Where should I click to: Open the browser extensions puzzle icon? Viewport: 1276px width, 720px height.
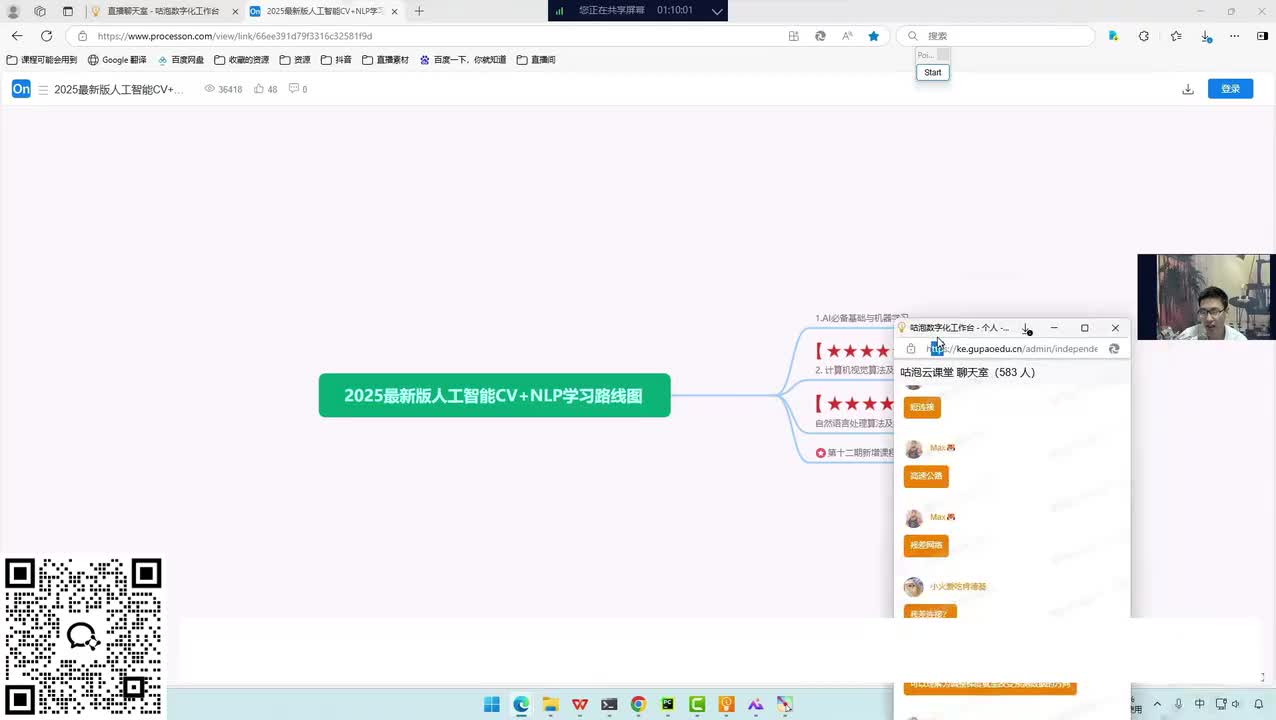tap(1144, 36)
